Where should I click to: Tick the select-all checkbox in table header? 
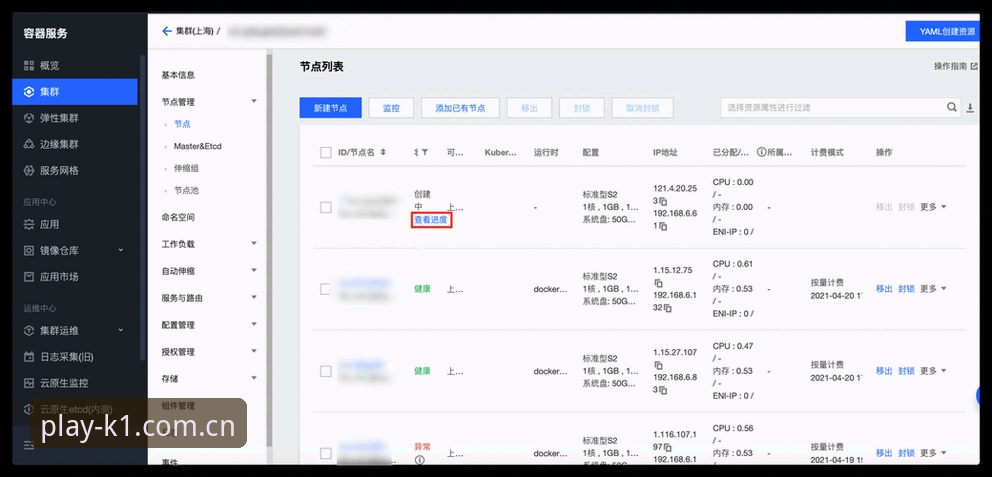coord(326,152)
